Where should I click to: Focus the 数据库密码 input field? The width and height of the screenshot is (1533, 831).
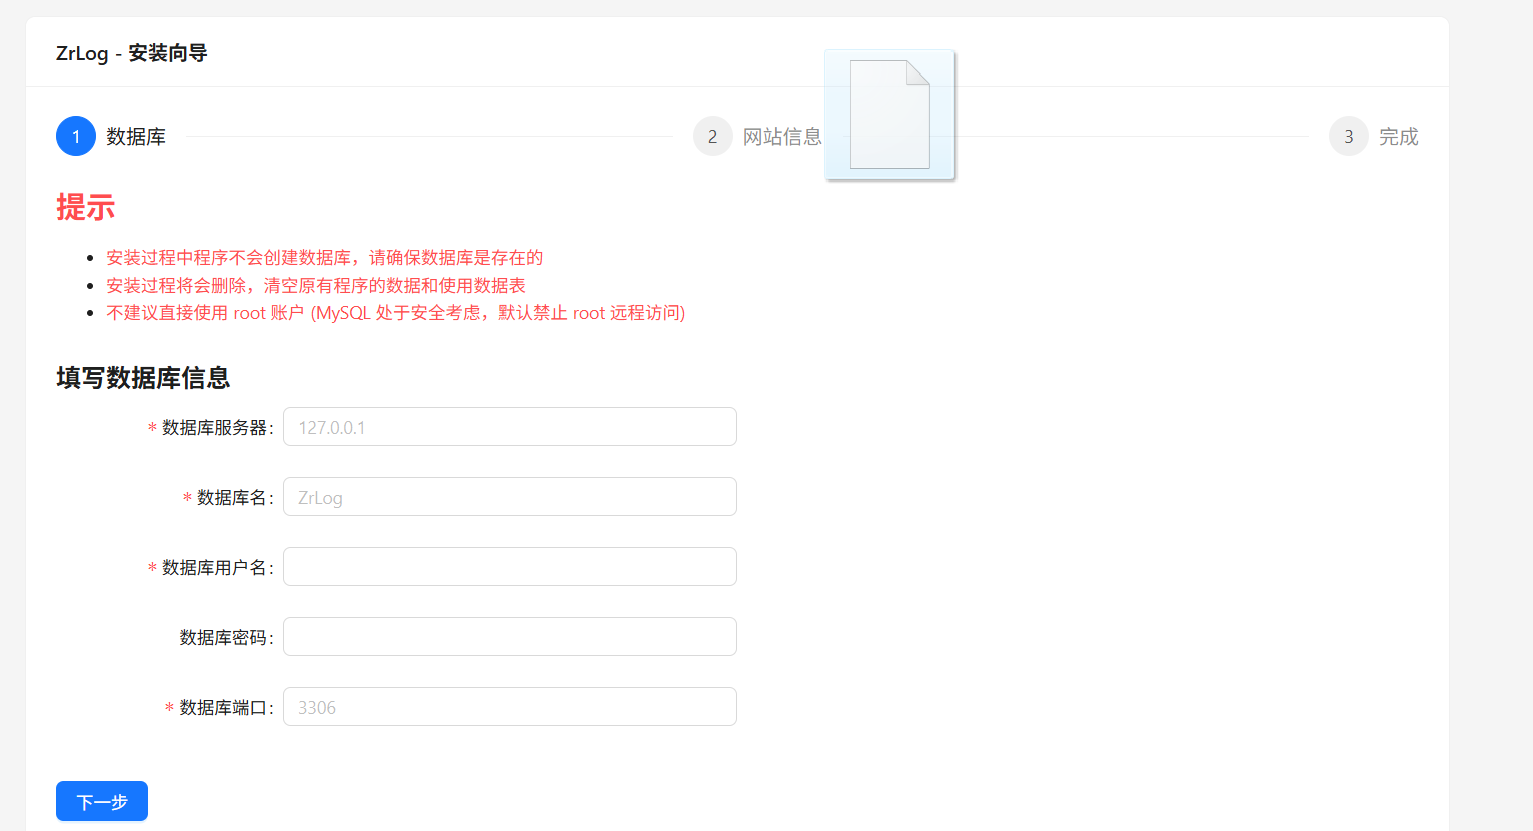(510, 637)
